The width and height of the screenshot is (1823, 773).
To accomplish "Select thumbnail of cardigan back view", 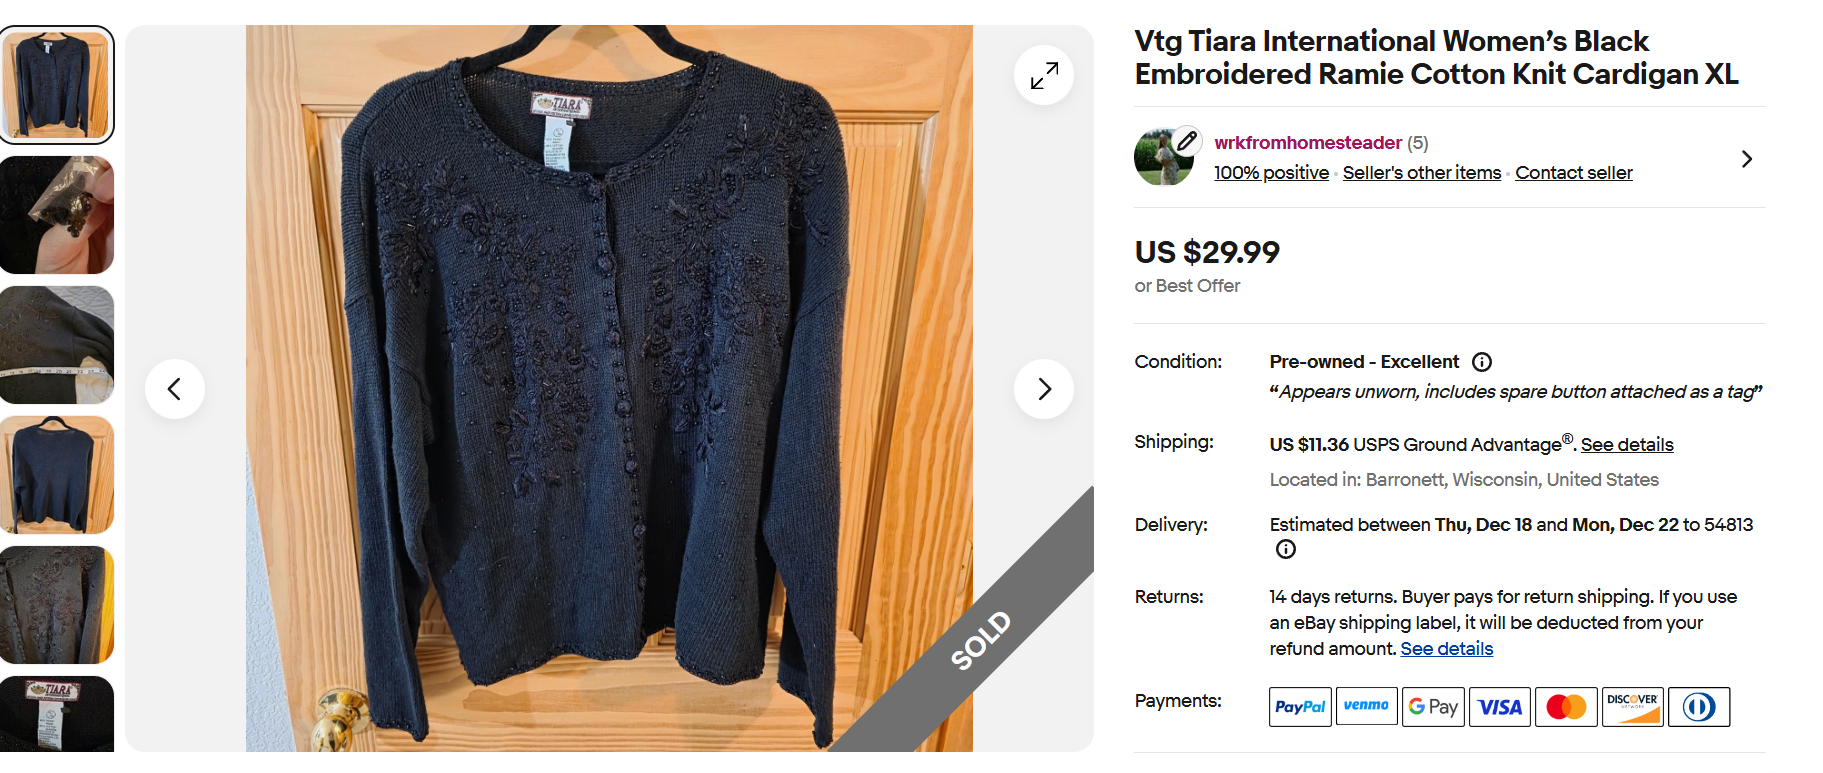I will [57, 475].
